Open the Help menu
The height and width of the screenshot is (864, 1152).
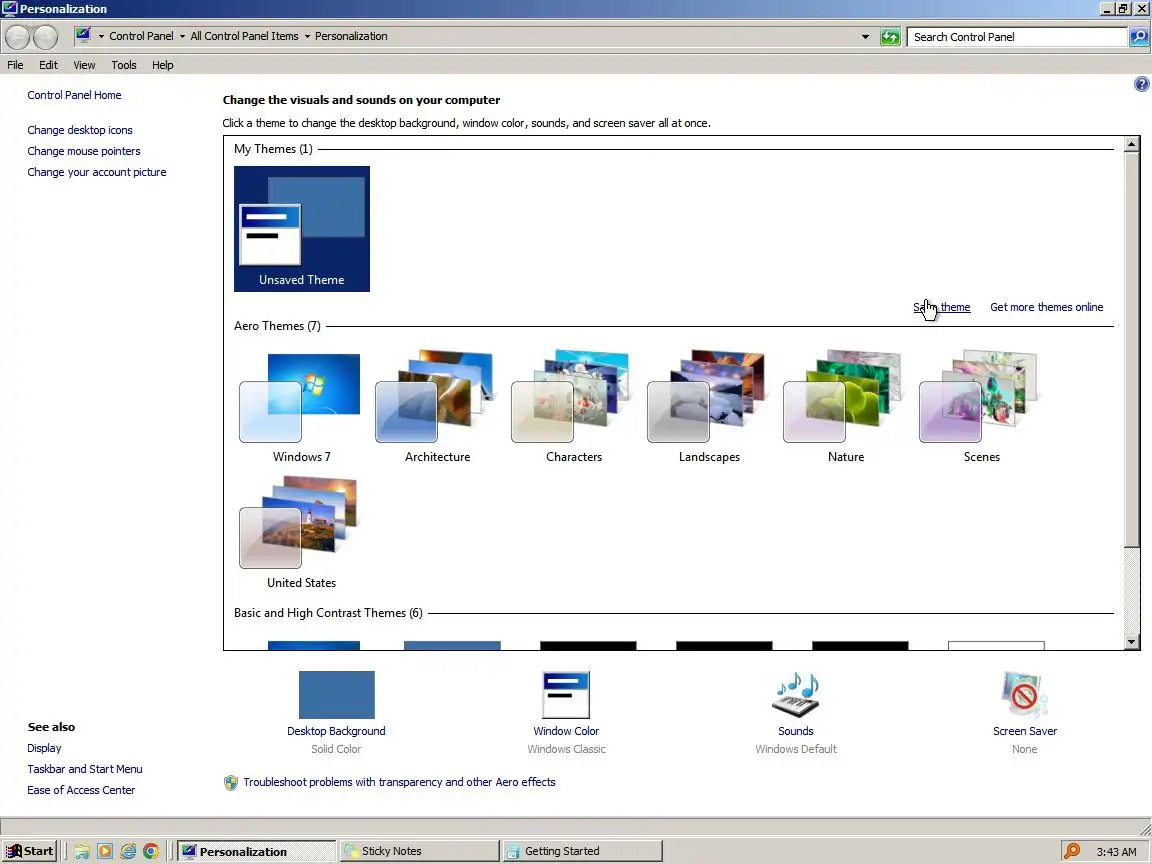[162, 65]
